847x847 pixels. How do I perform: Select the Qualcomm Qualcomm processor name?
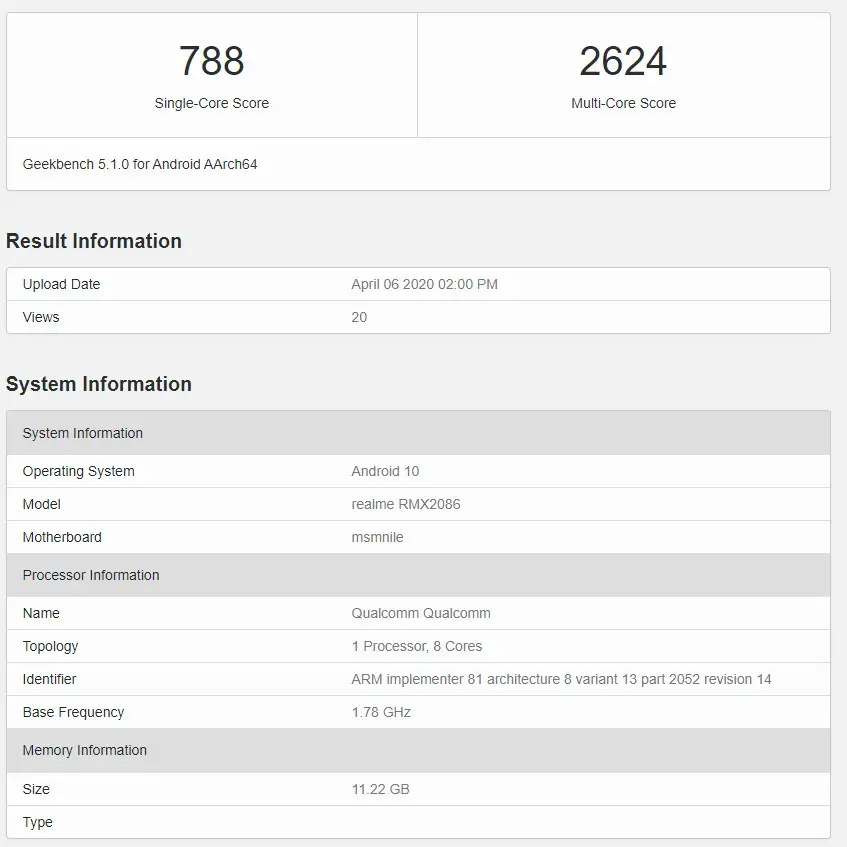(x=421, y=614)
